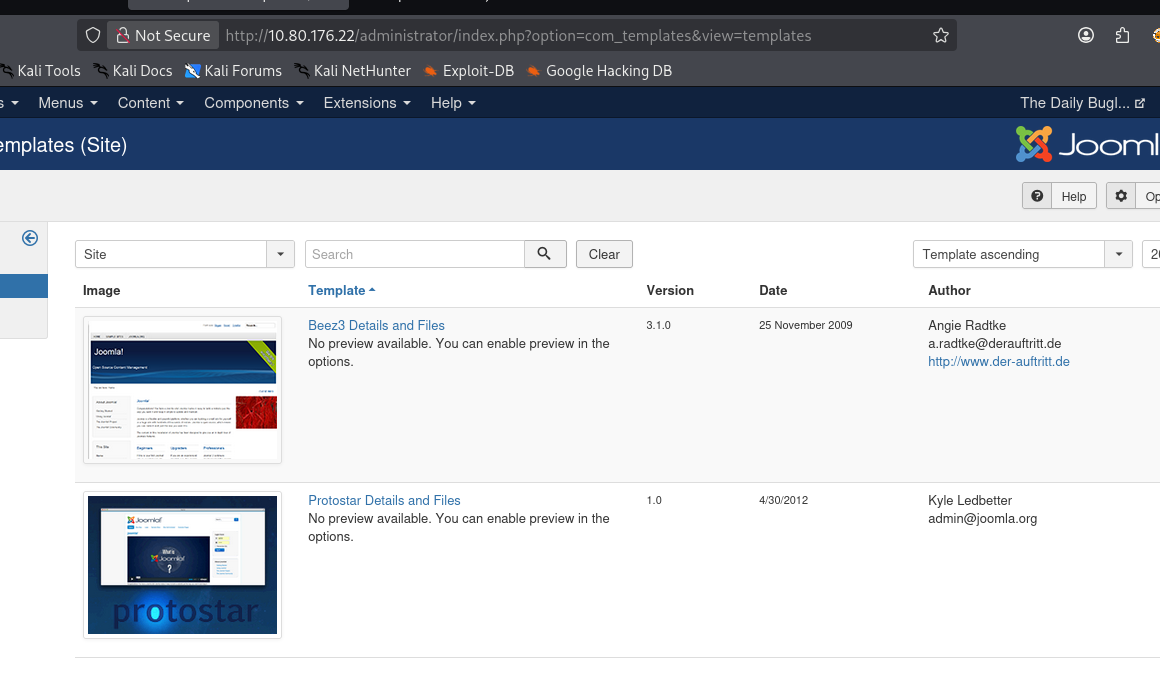Open the Site location filter dropdown
1160x679 pixels.
[x=280, y=254]
